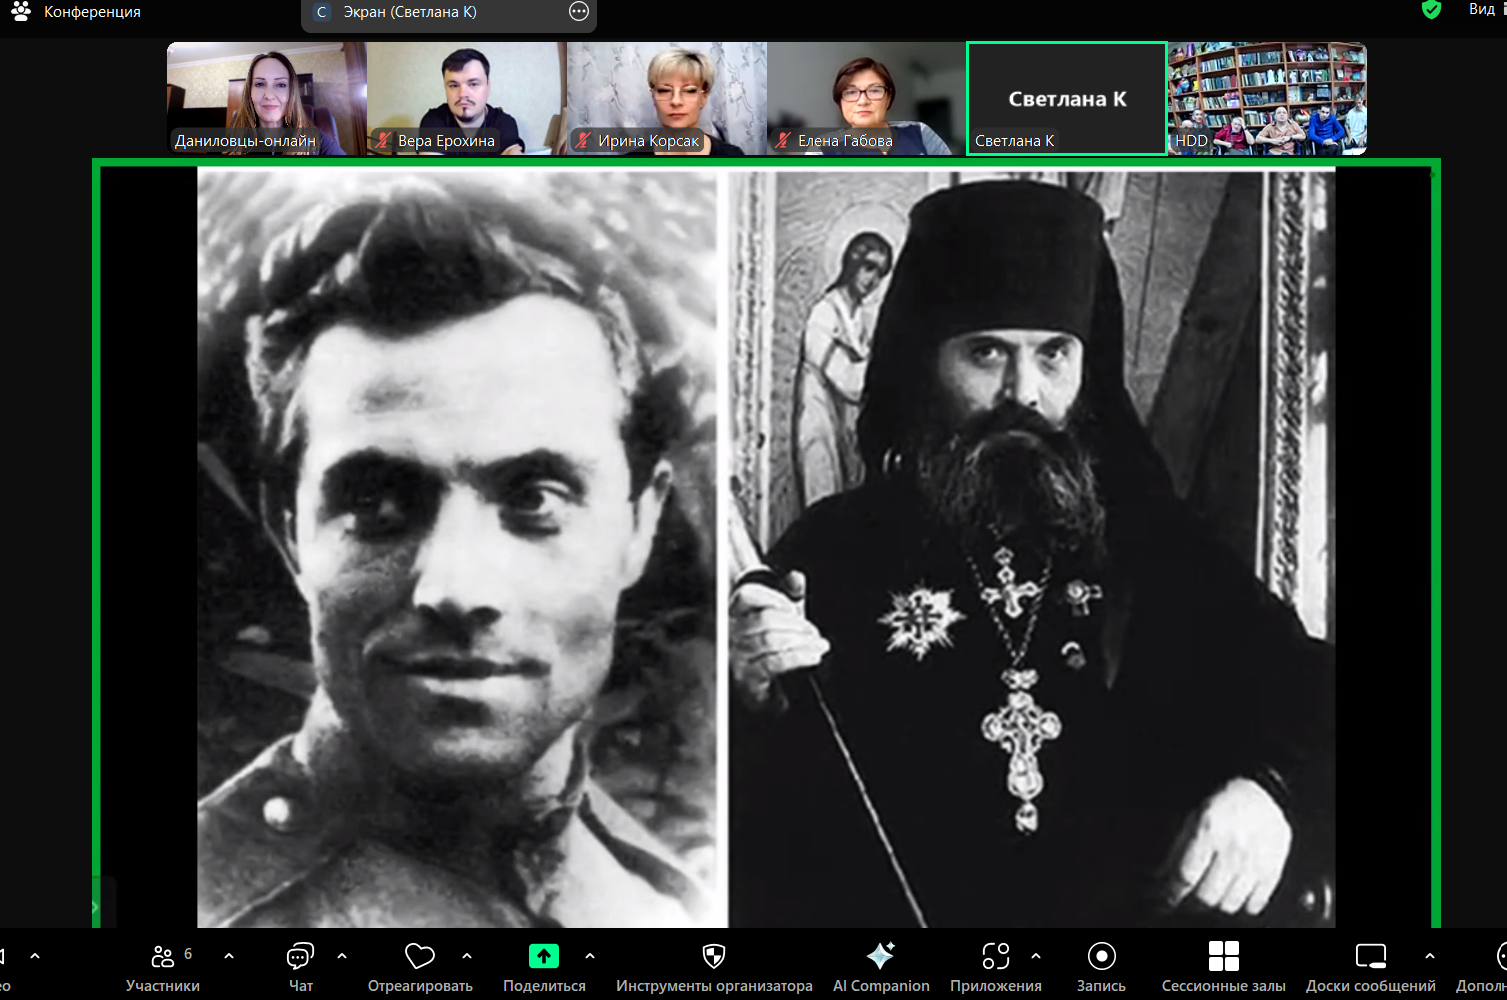1507x1000 pixels.
Task: Click Ирина Корсак muted microphone indicator
Action: click(583, 141)
